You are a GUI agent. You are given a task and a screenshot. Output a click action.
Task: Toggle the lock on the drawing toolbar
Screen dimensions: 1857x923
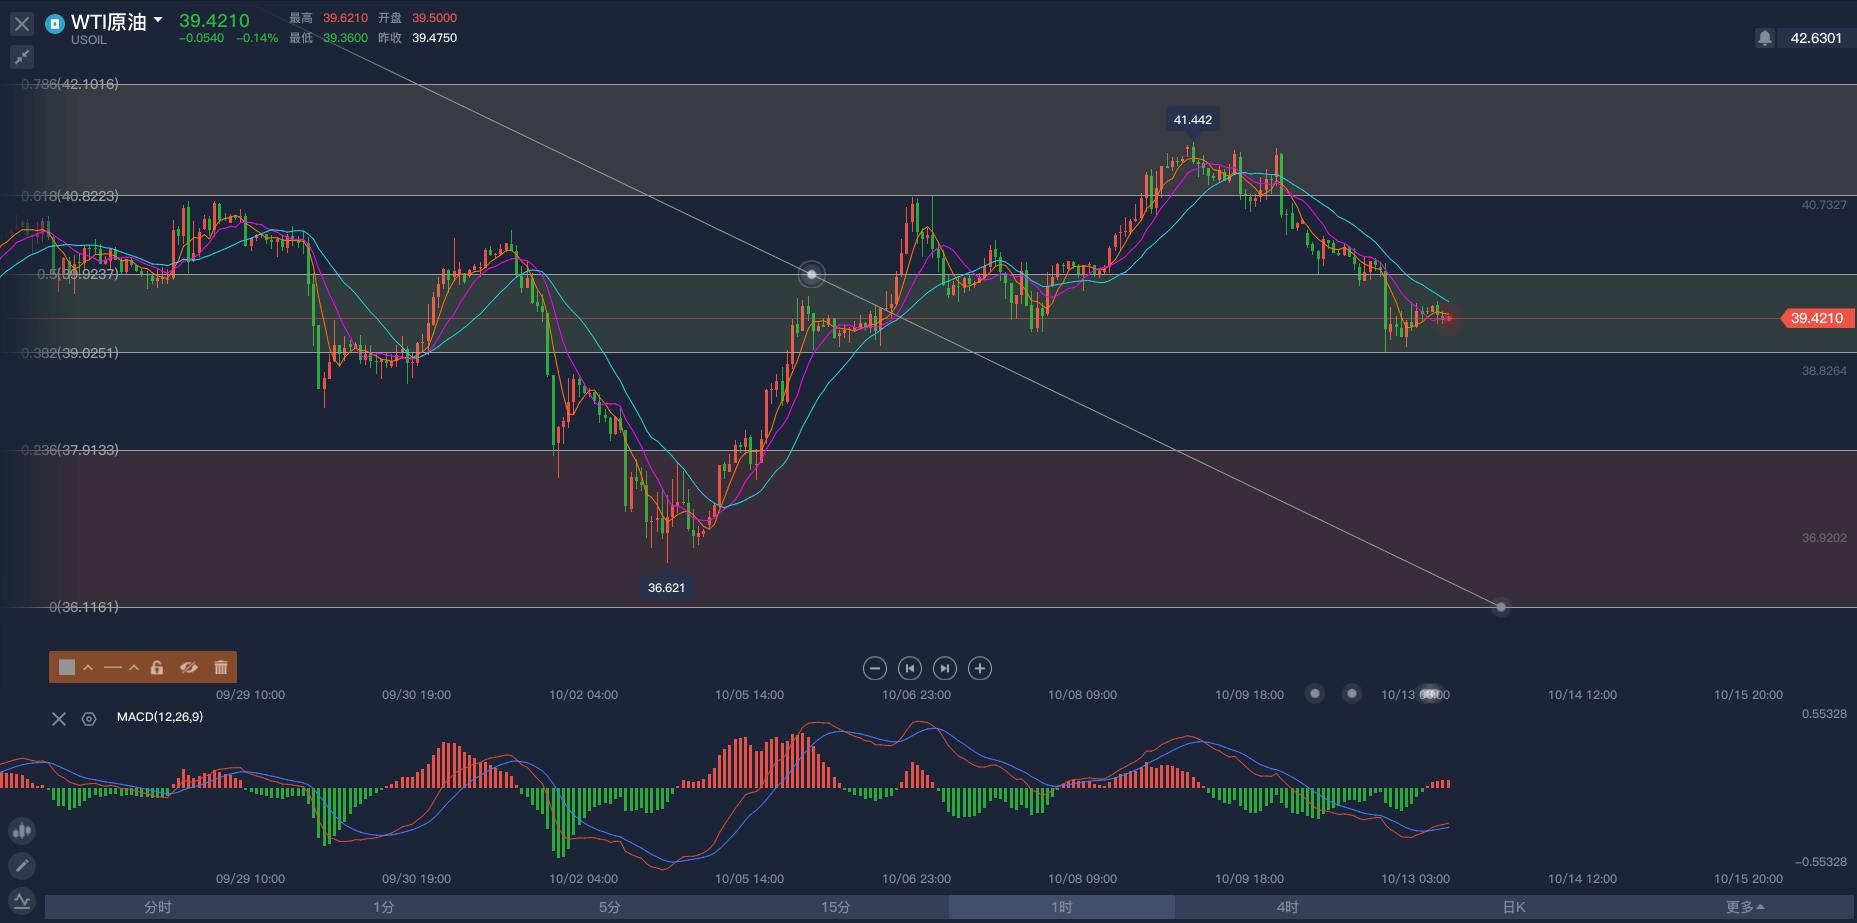(x=157, y=667)
